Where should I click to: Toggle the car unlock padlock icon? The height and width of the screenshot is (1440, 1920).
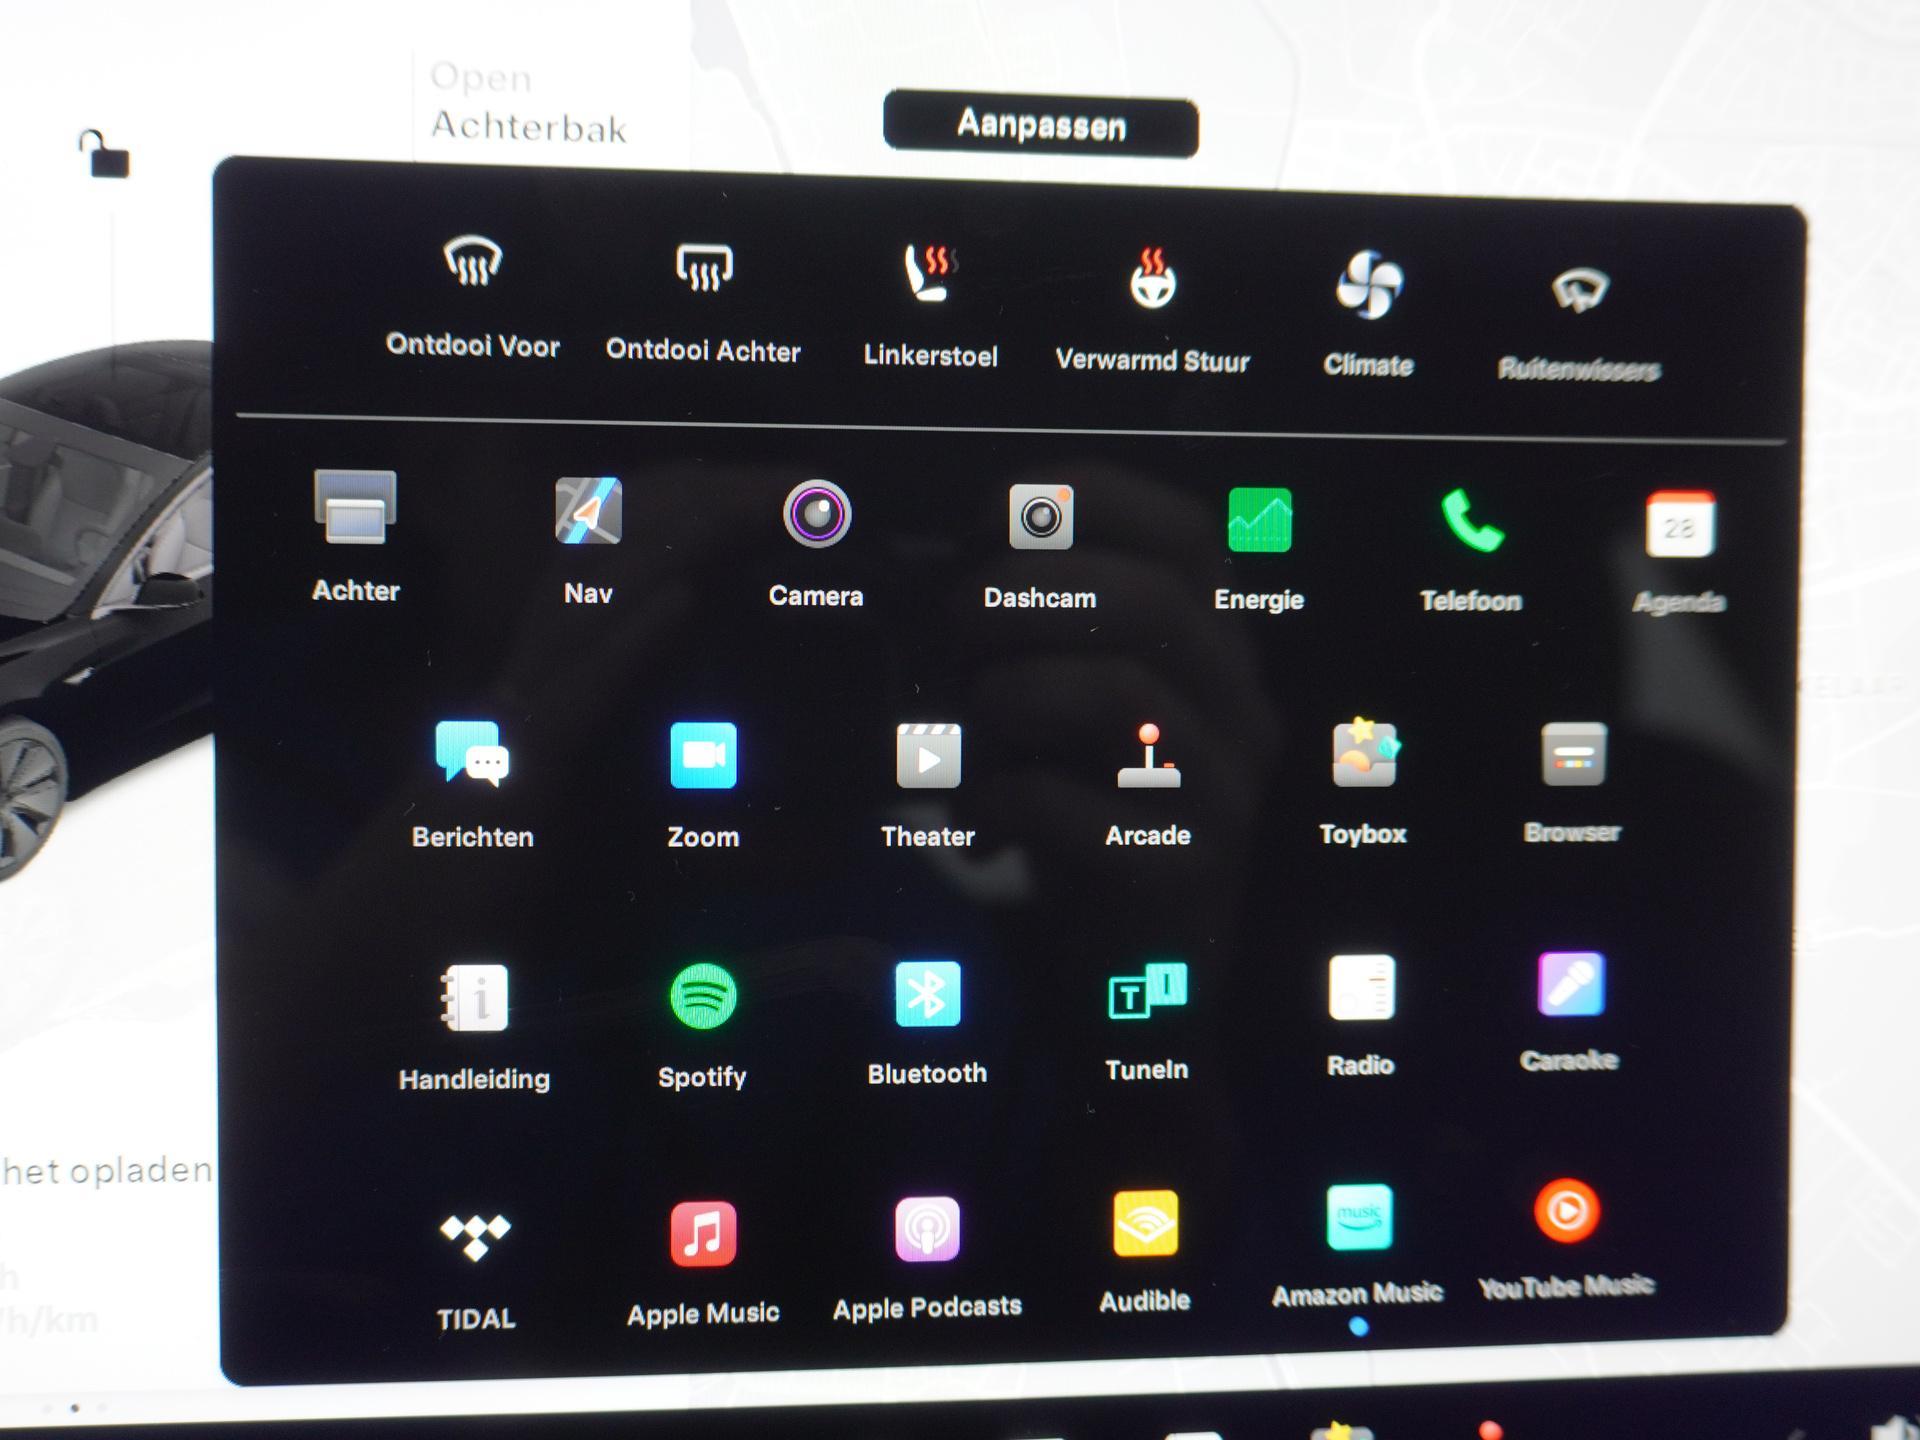pyautogui.click(x=103, y=154)
